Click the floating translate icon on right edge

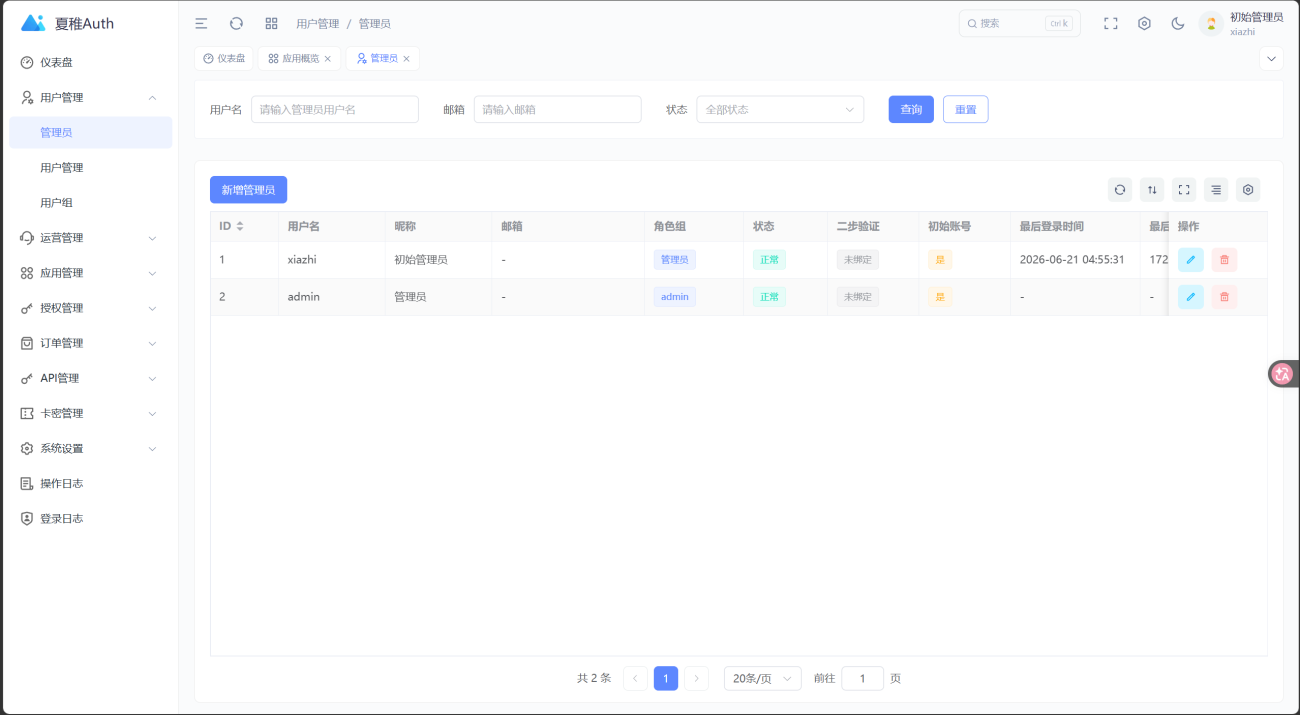(x=1282, y=374)
